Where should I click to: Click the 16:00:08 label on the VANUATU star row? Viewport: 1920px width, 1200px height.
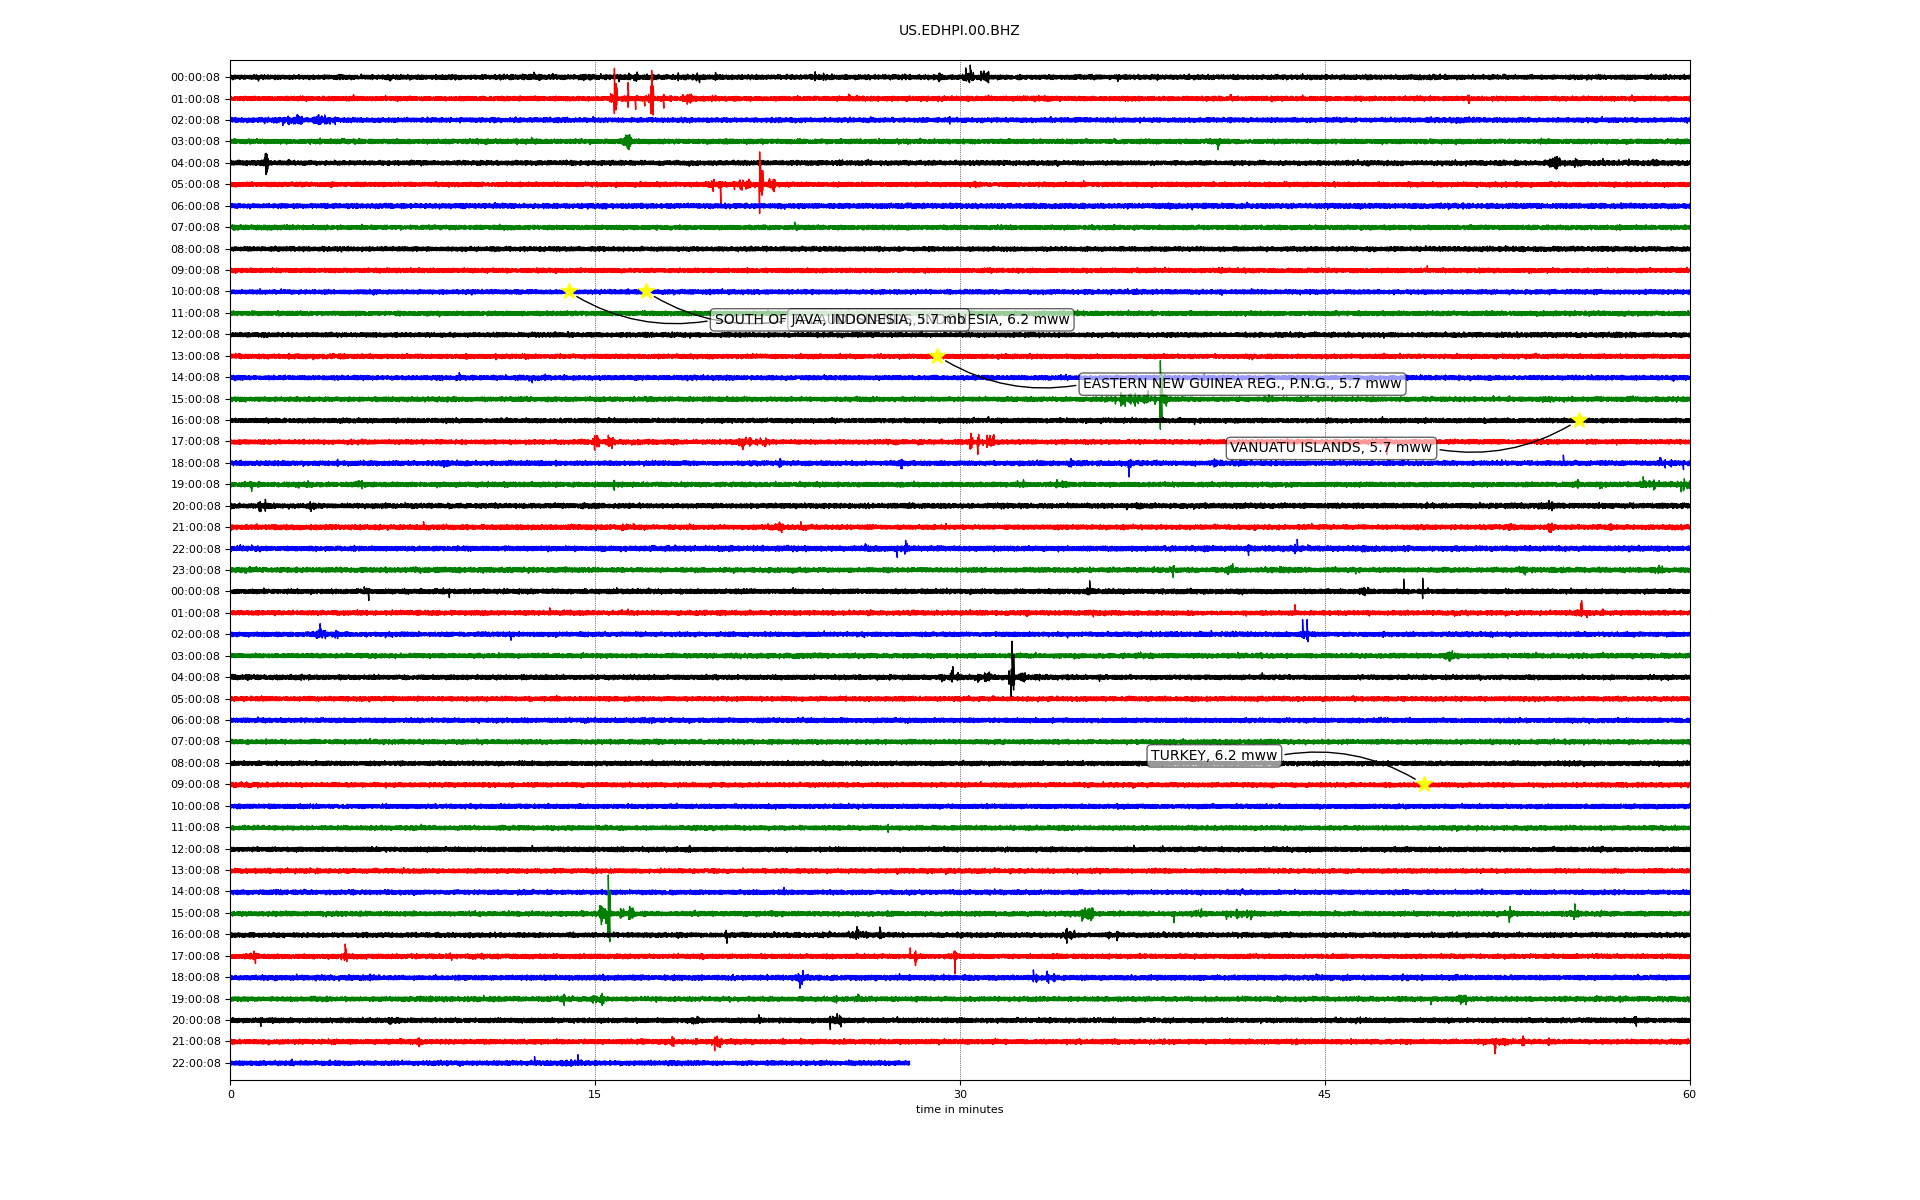pyautogui.click(x=195, y=421)
